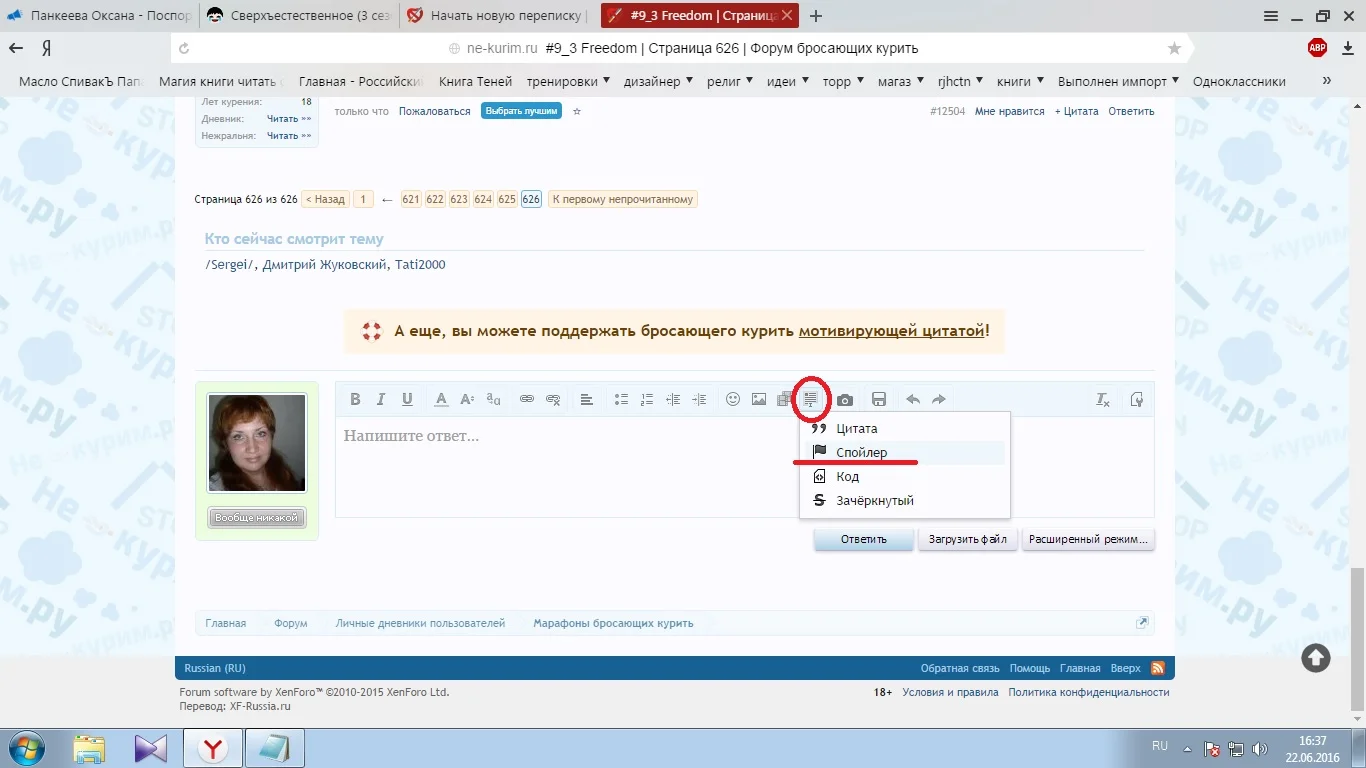Image resolution: width=1366 pixels, height=768 pixels.
Task: Create a bulleted list
Action: [620, 399]
